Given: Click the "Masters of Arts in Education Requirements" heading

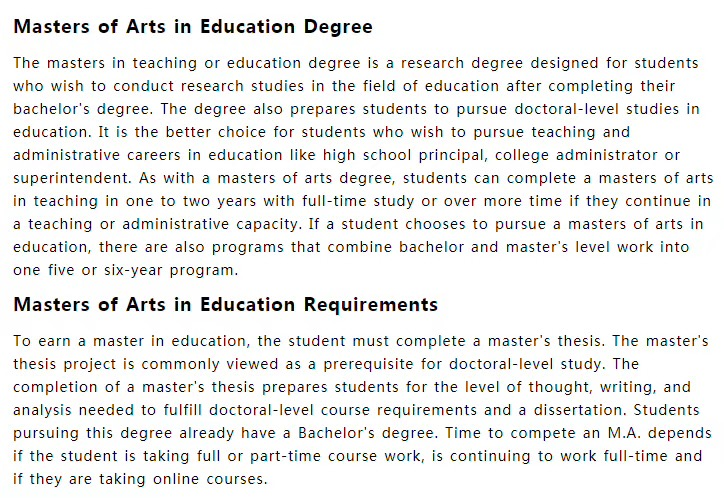Looking at the screenshot, I should (226, 304).
